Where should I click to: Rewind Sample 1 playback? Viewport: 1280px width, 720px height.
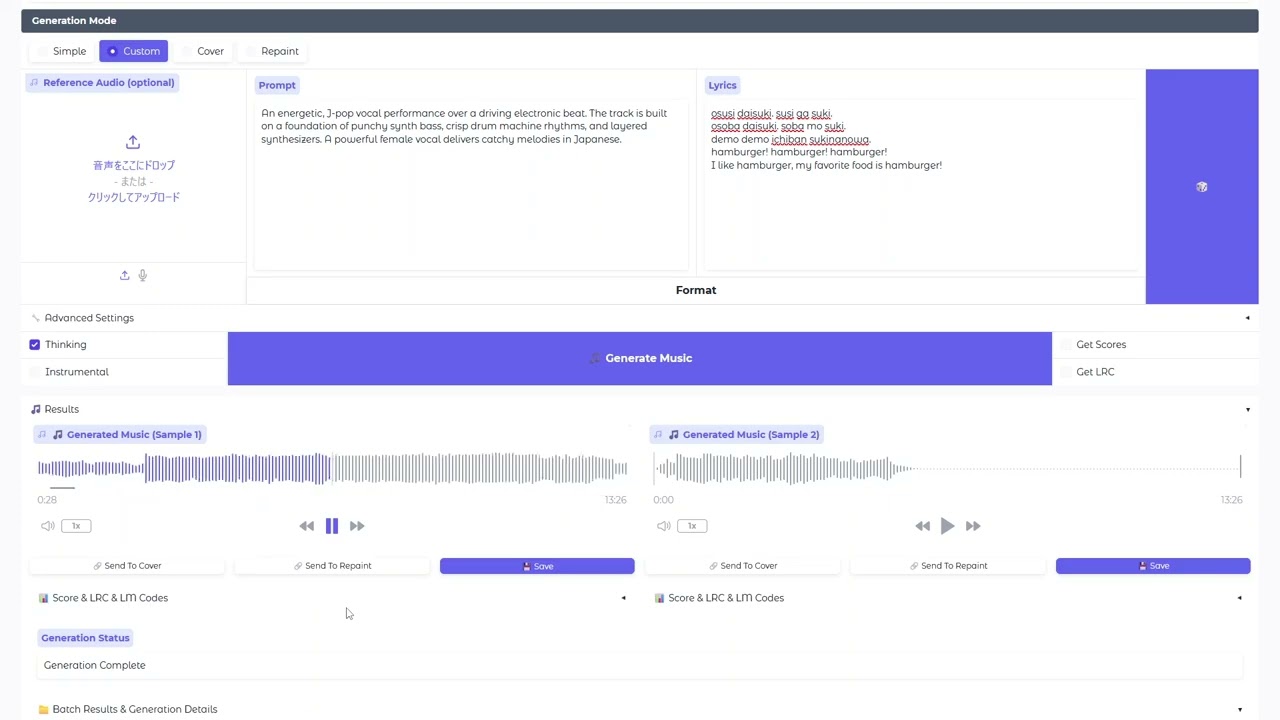point(307,526)
